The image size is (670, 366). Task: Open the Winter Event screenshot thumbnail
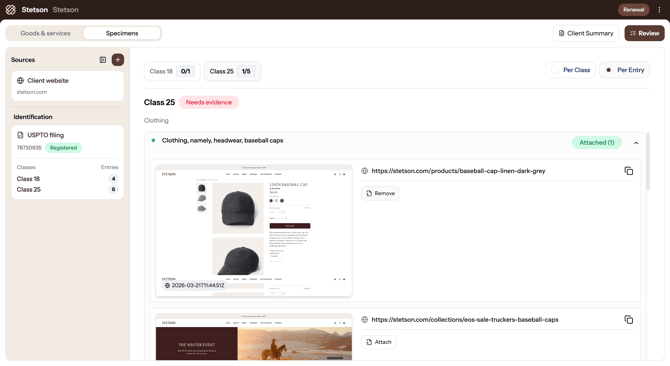(x=254, y=337)
